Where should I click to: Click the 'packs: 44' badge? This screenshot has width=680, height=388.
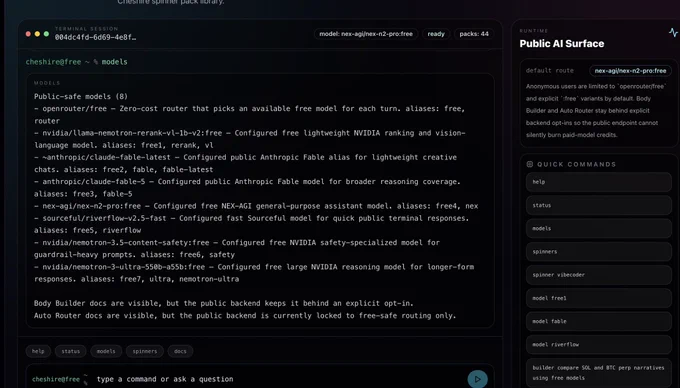pyautogui.click(x=474, y=34)
